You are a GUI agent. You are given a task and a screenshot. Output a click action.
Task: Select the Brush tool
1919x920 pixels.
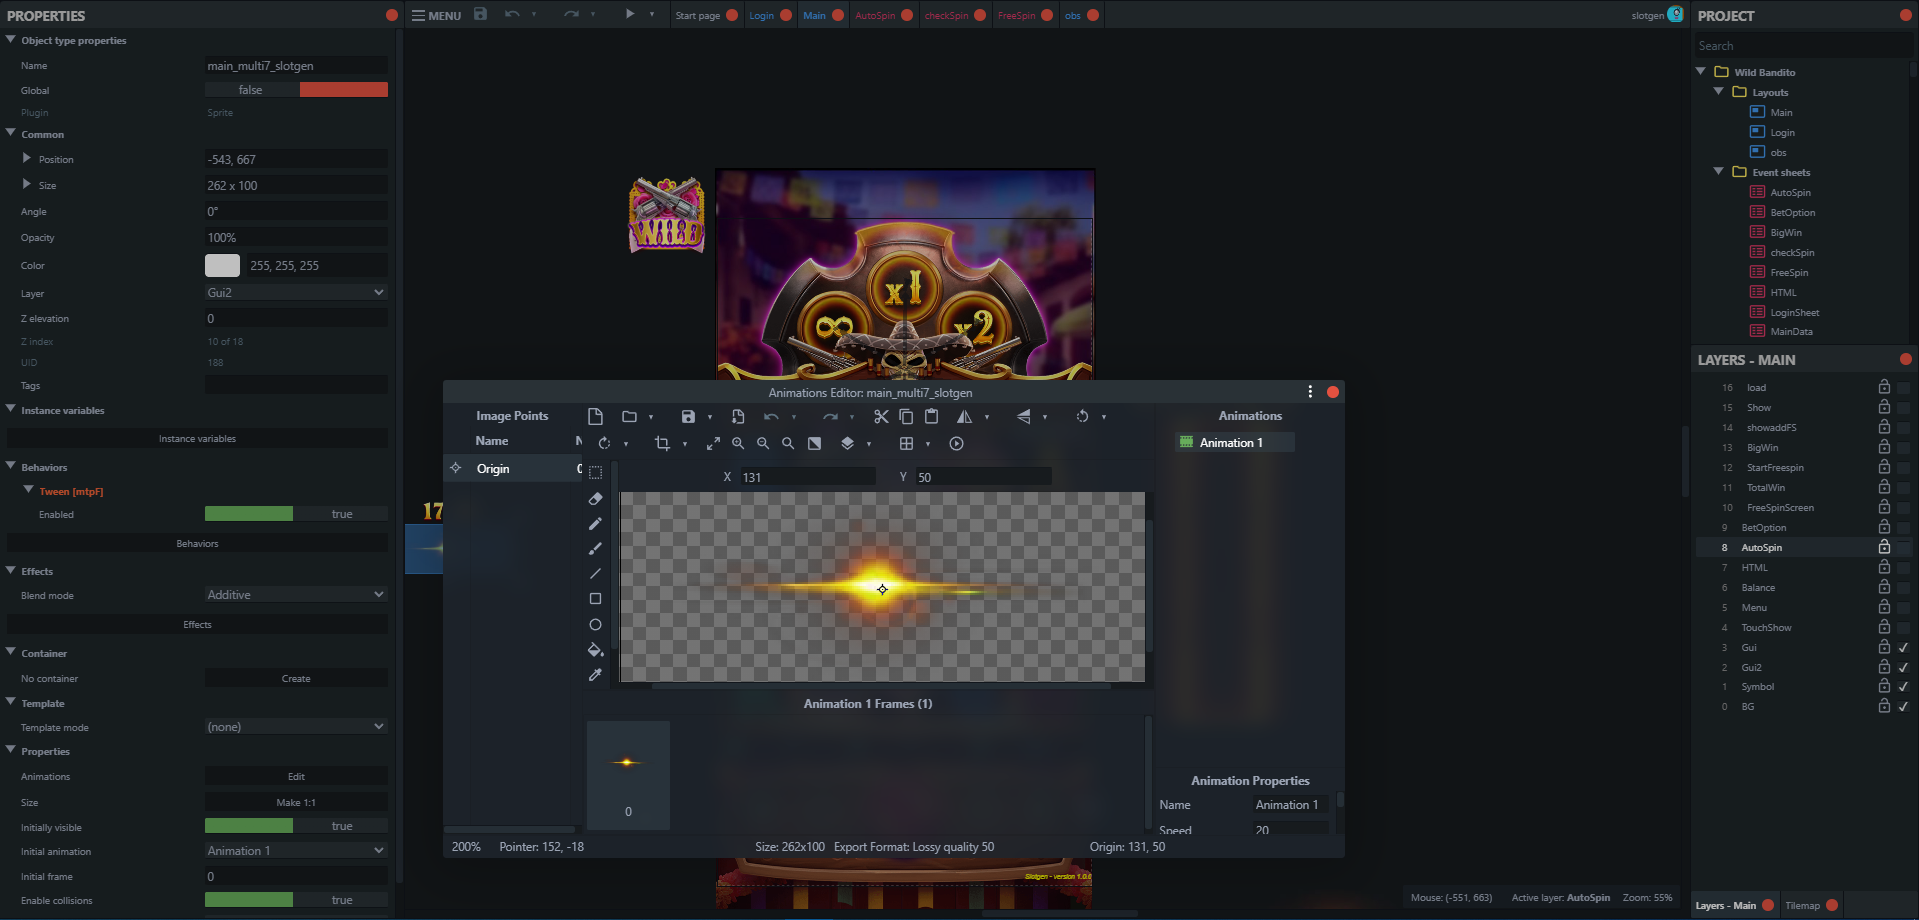tap(595, 548)
